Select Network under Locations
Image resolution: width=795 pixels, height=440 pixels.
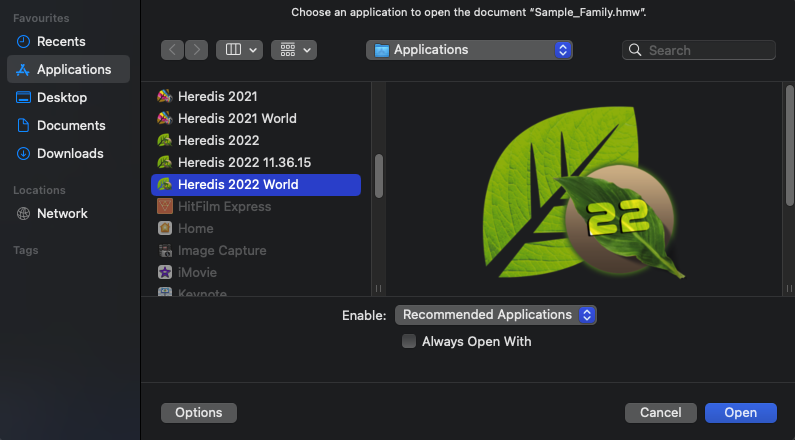(x=68, y=213)
